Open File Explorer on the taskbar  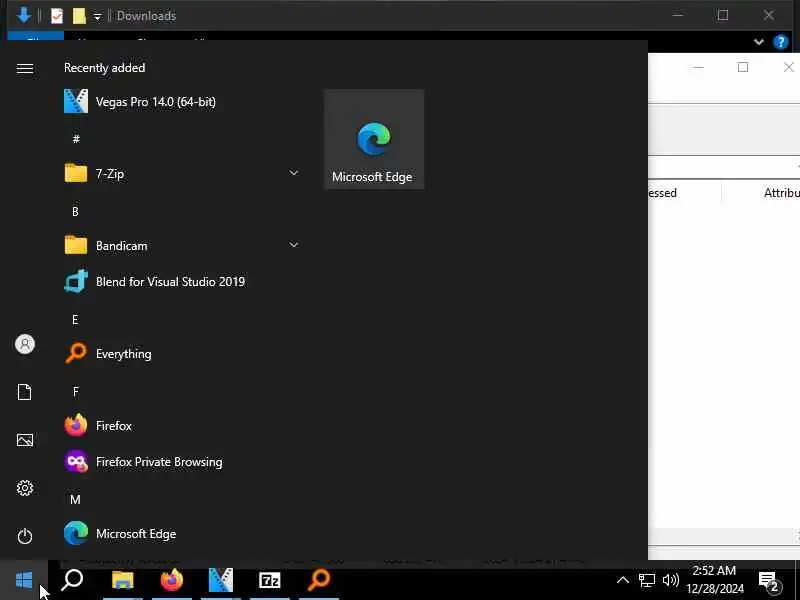pyautogui.click(x=122, y=580)
